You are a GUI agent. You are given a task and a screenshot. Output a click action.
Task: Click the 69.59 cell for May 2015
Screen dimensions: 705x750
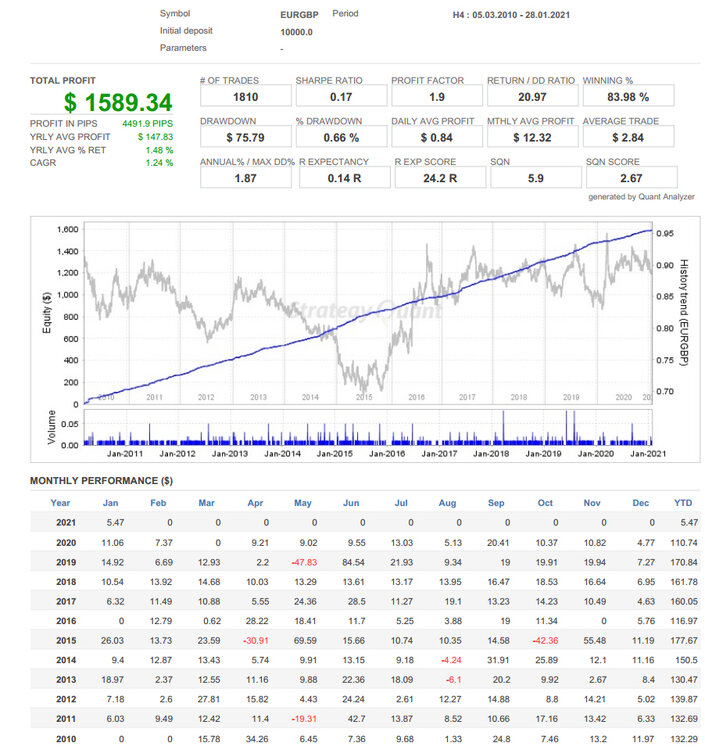point(305,640)
